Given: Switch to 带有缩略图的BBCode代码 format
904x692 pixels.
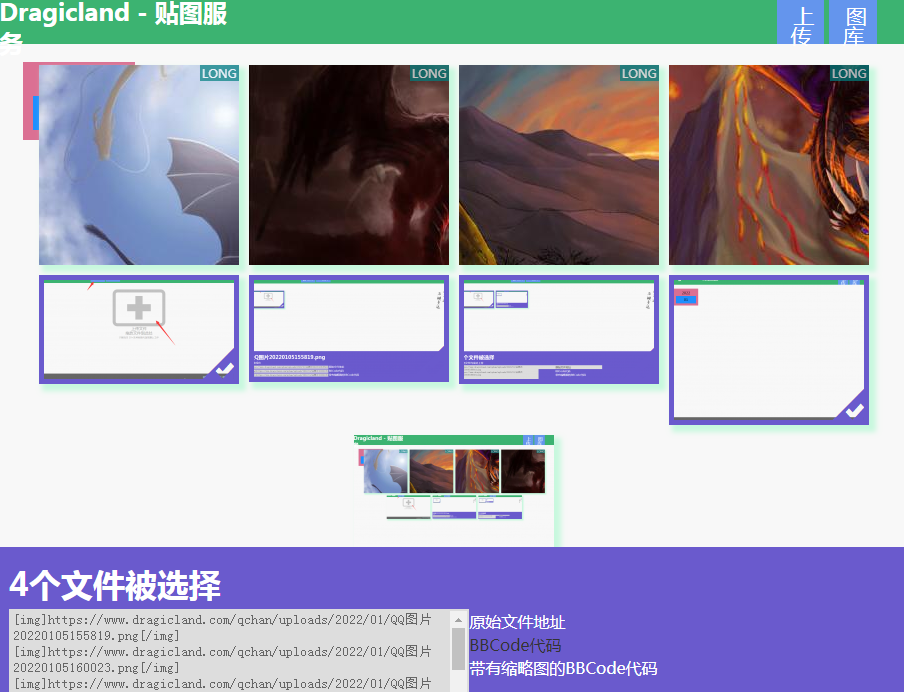Looking at the screenshot, I should coord(563,668).
